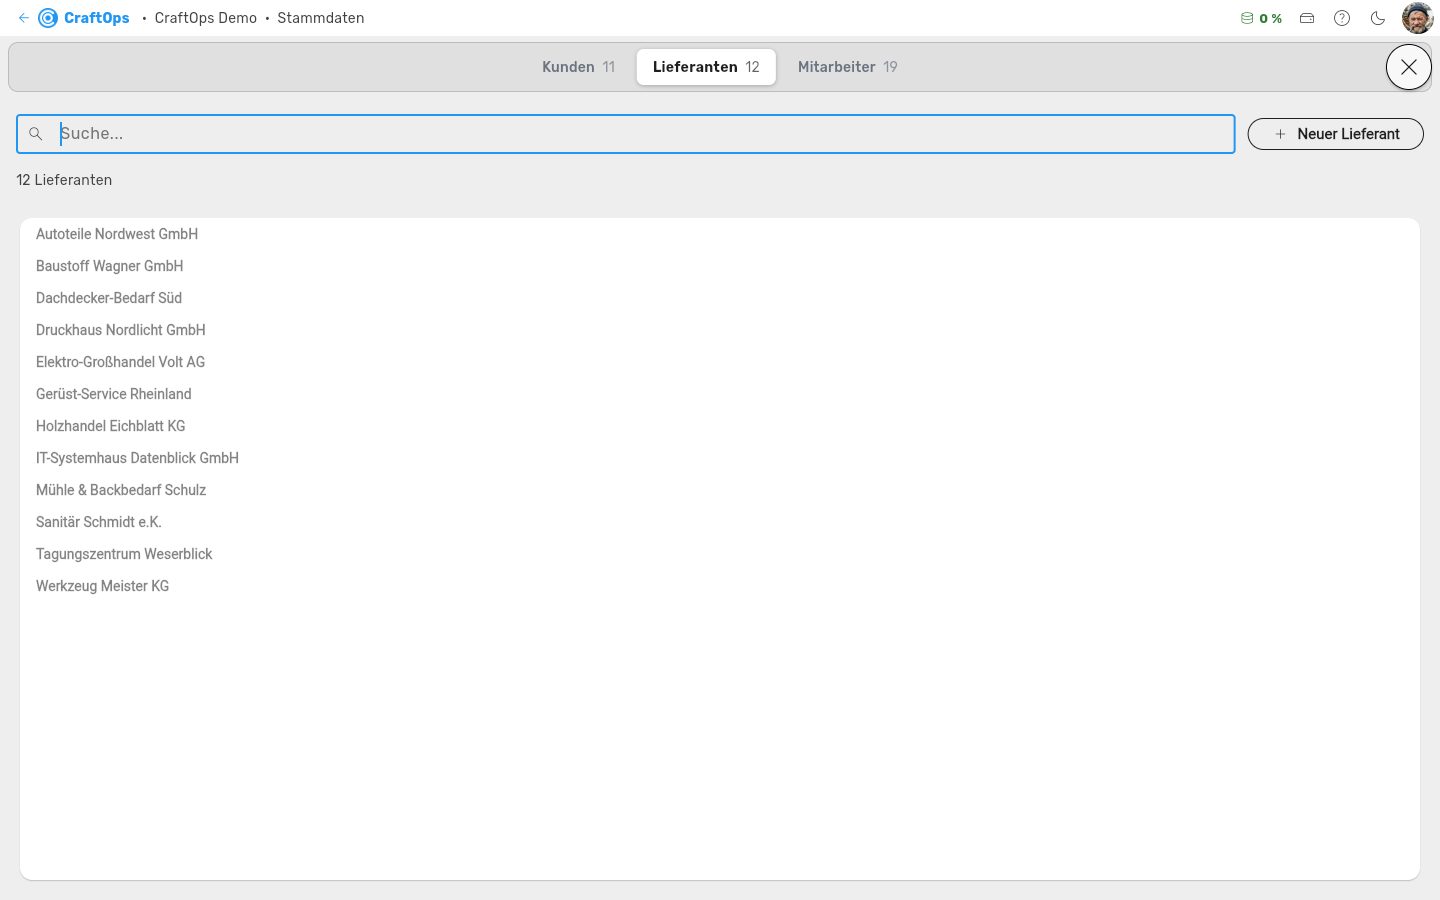The height and width of the screenshot is (900, 1440).
Task: Select Tagungszentrum Weserblick row
Action: tap(720, 554)
